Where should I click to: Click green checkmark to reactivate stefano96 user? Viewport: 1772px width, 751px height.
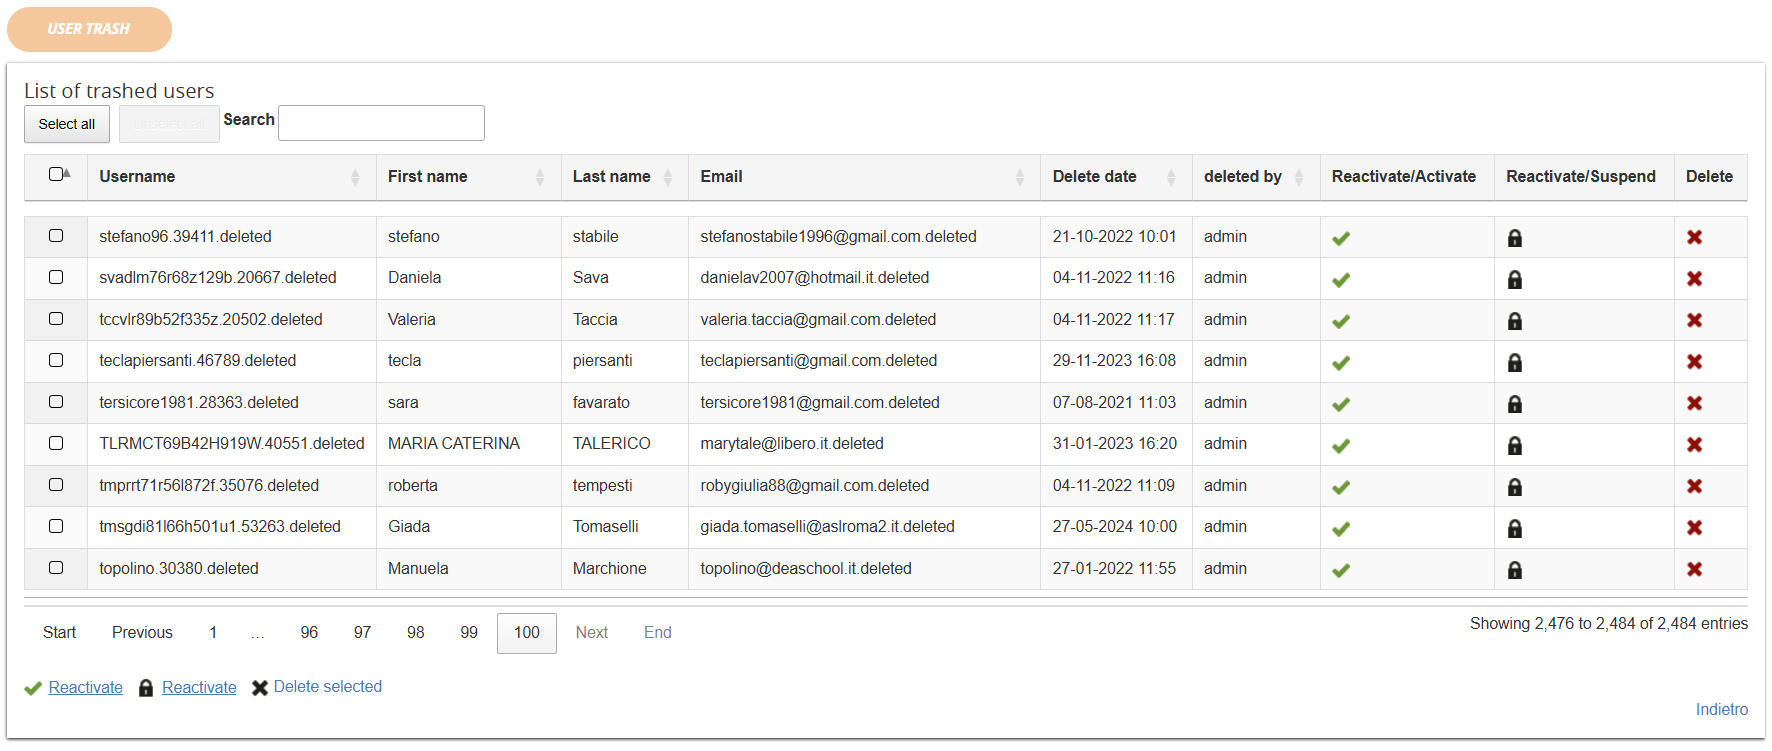pyautogui.click(x=1341, y=238)
